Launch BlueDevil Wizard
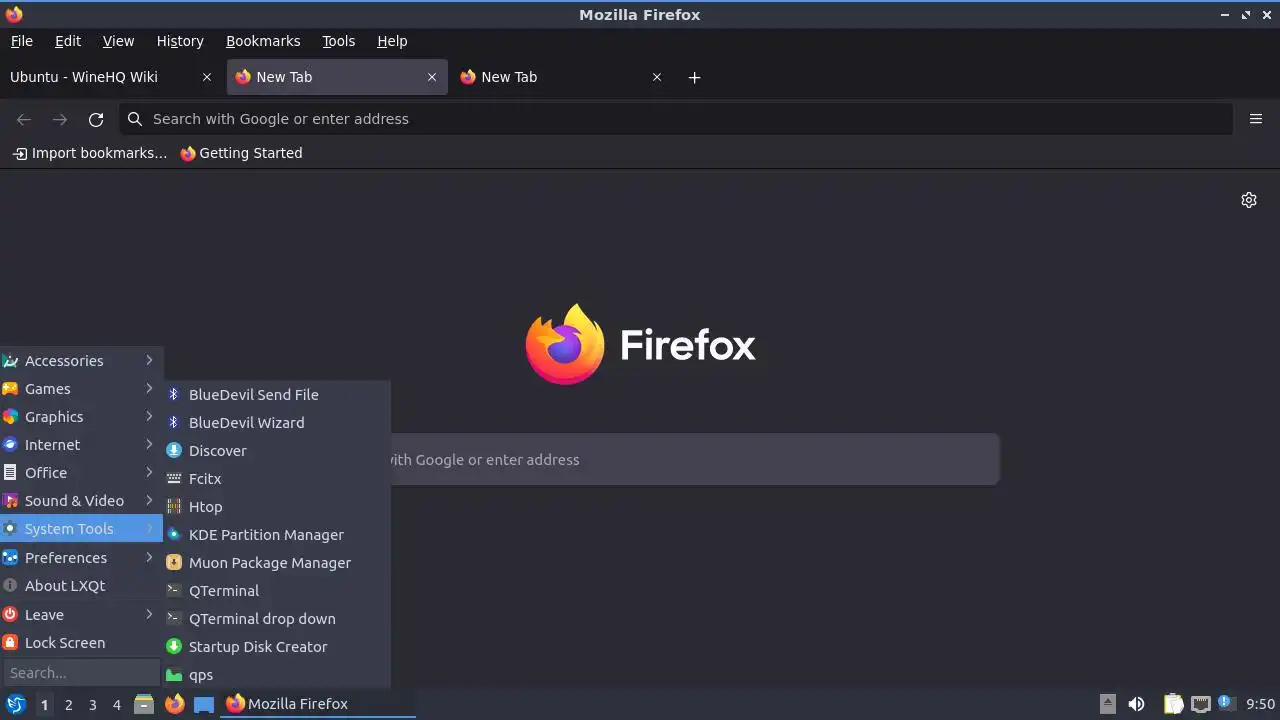The image size is (1280, 720). (x=277, y=422)
